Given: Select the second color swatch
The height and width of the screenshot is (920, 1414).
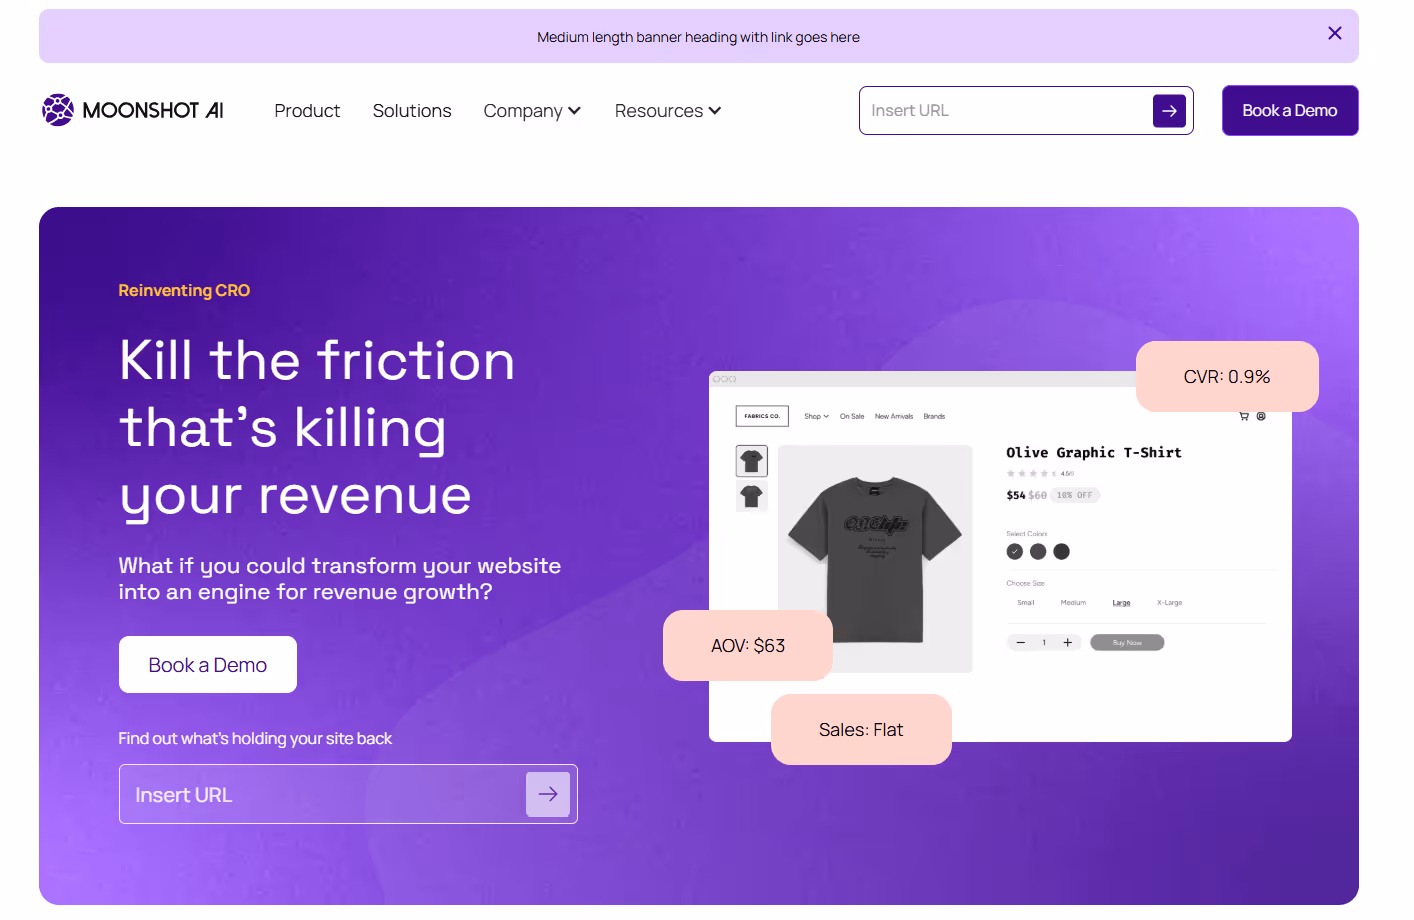Looking at the screenshot, I should [x=1038, y=551].
